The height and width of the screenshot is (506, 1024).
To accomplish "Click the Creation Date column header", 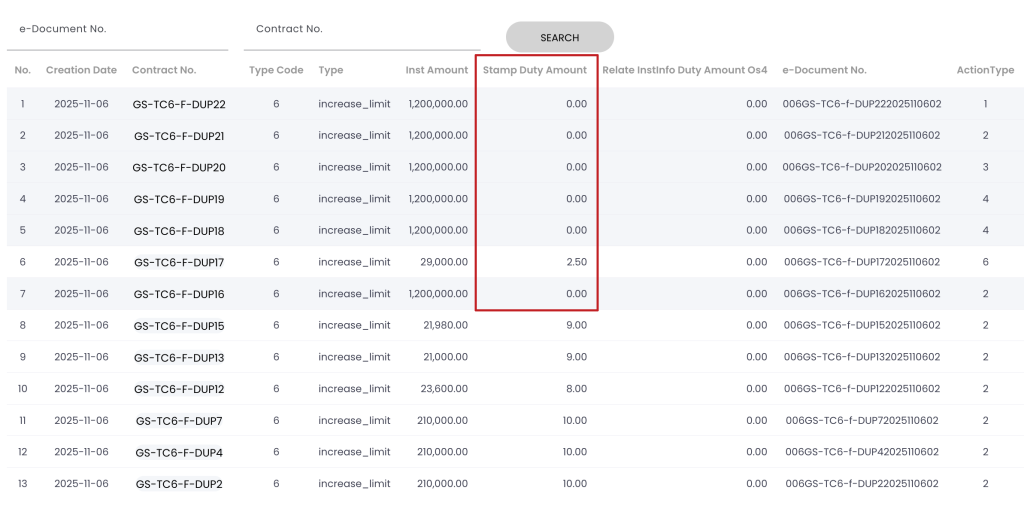I will click(x=81, y=70).
